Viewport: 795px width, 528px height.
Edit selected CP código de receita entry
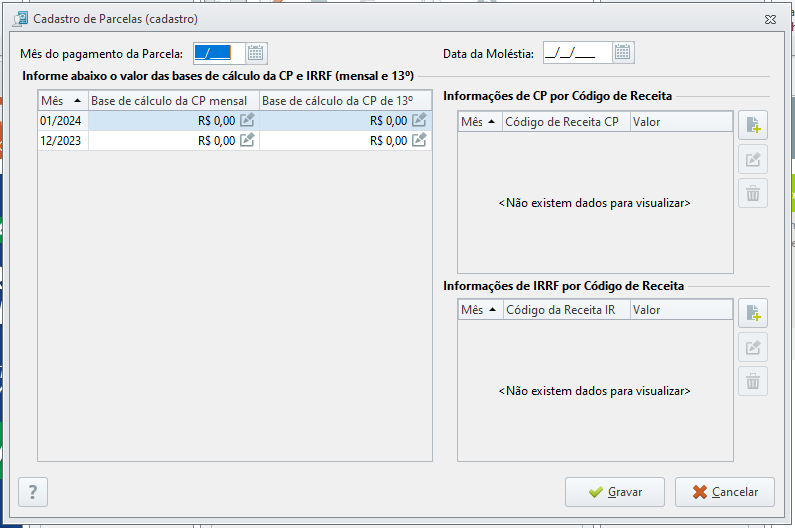753,159
